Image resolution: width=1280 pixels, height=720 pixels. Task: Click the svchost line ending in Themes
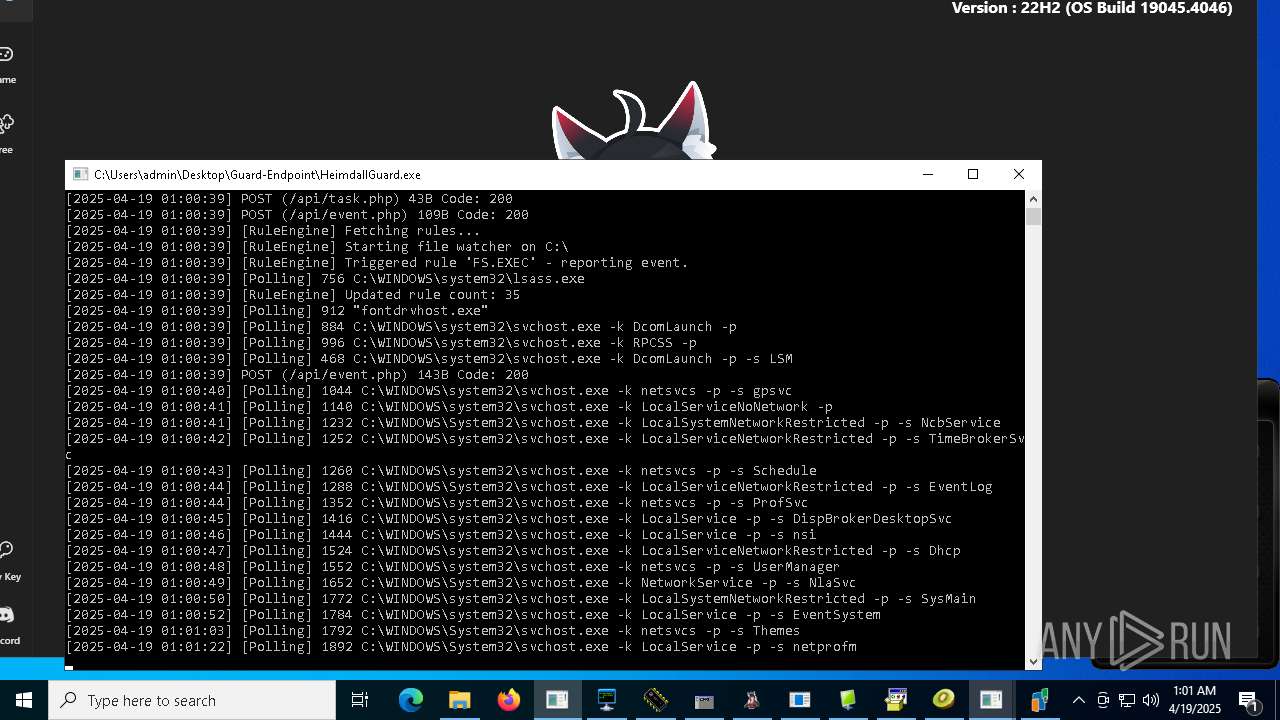pos(433,631)
